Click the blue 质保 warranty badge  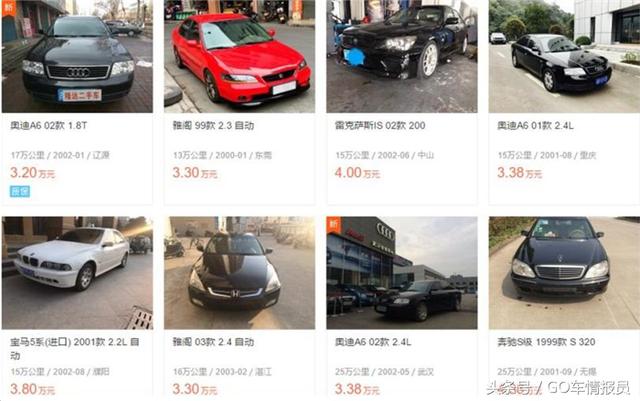(x=20, y=191)
